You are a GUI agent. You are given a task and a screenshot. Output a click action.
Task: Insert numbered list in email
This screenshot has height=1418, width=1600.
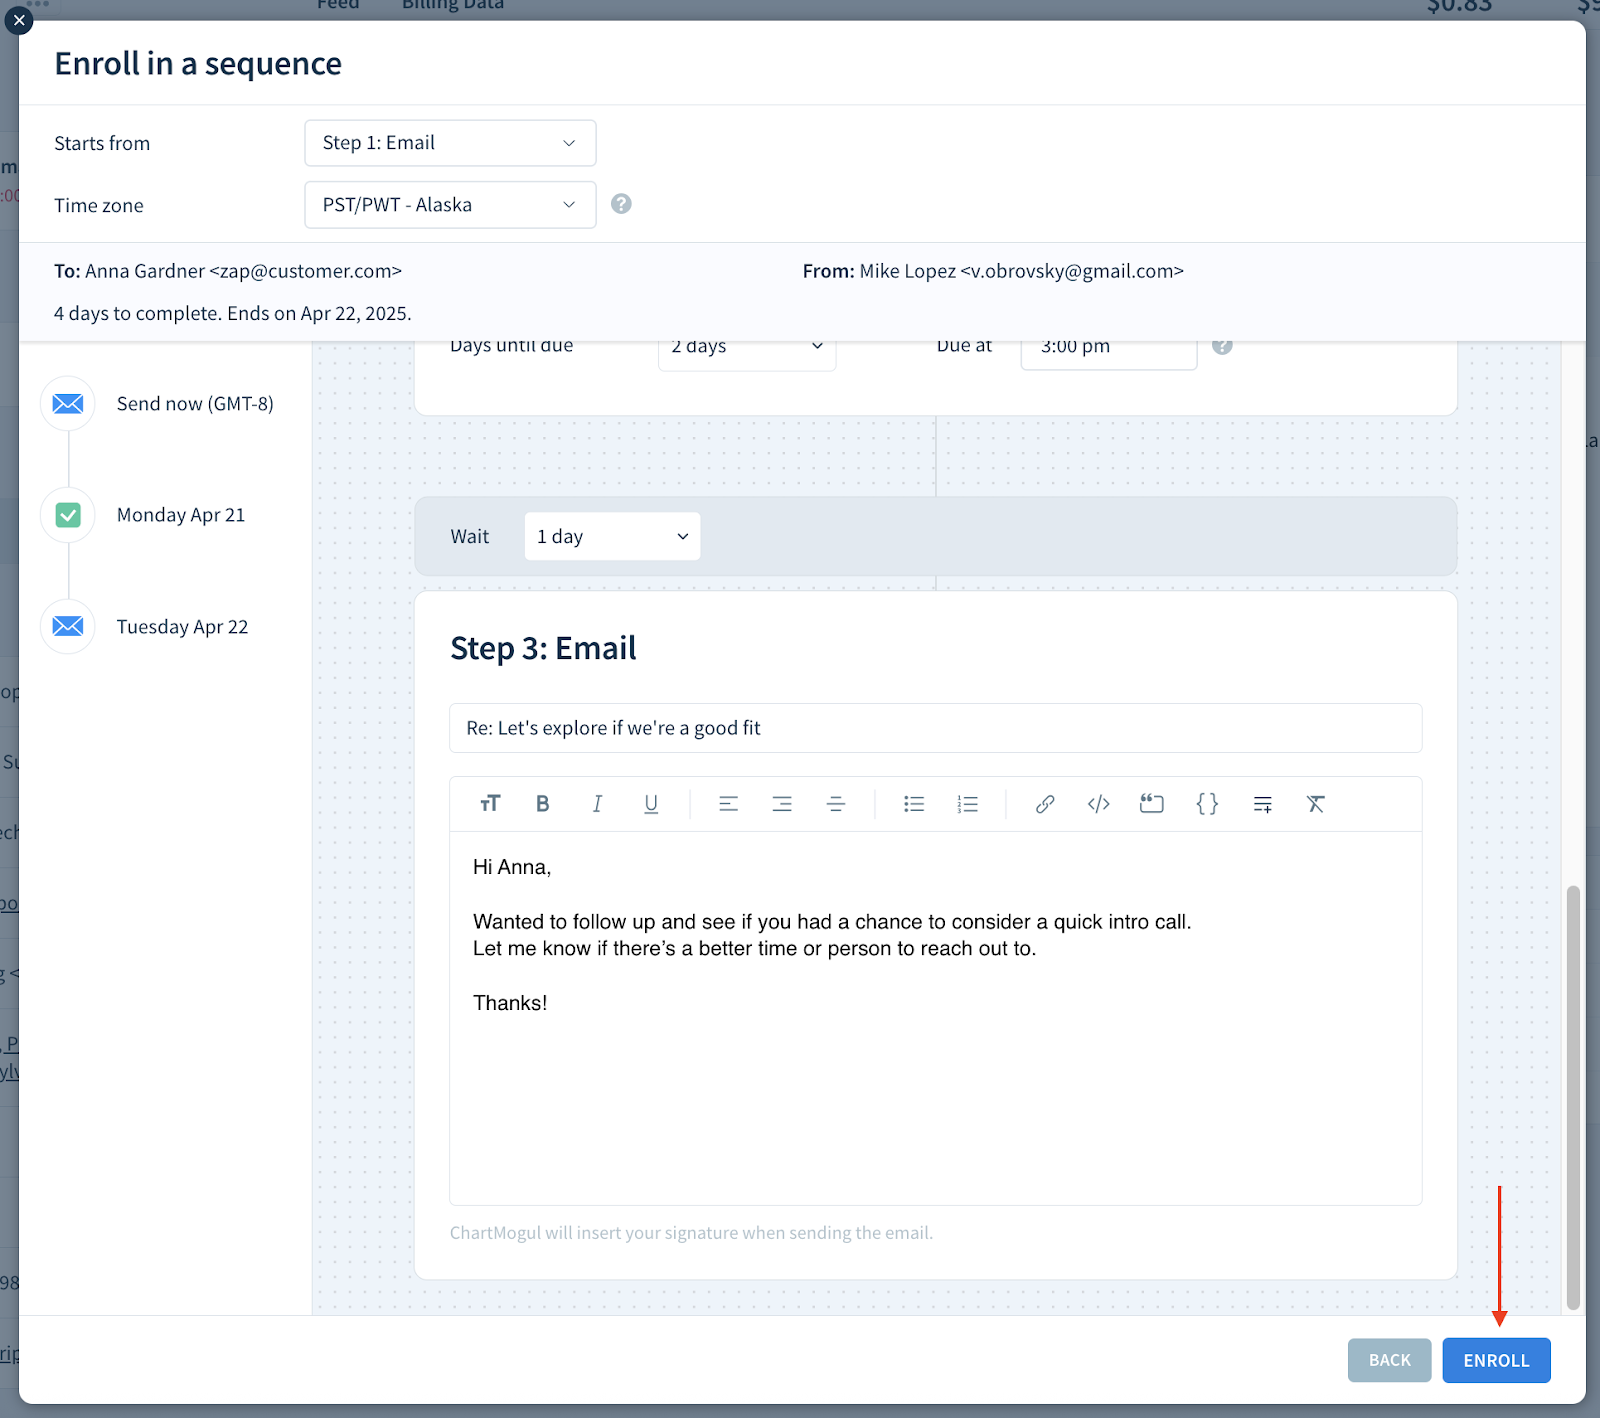click(x=968, y=804)
